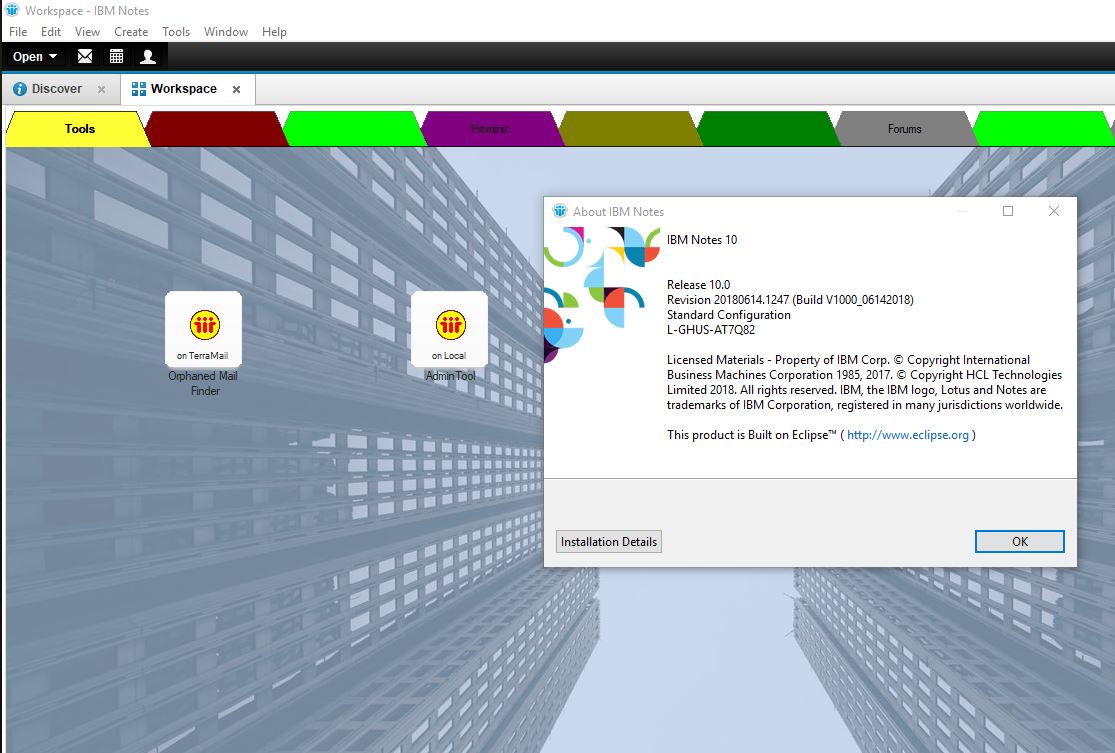1115x753 pixels.
Task: Close the About IBM Notes dialog
Action: [1054, 211]
